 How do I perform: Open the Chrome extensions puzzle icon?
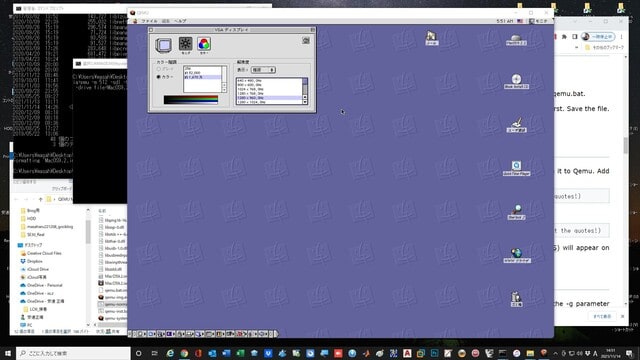point(564,37)
